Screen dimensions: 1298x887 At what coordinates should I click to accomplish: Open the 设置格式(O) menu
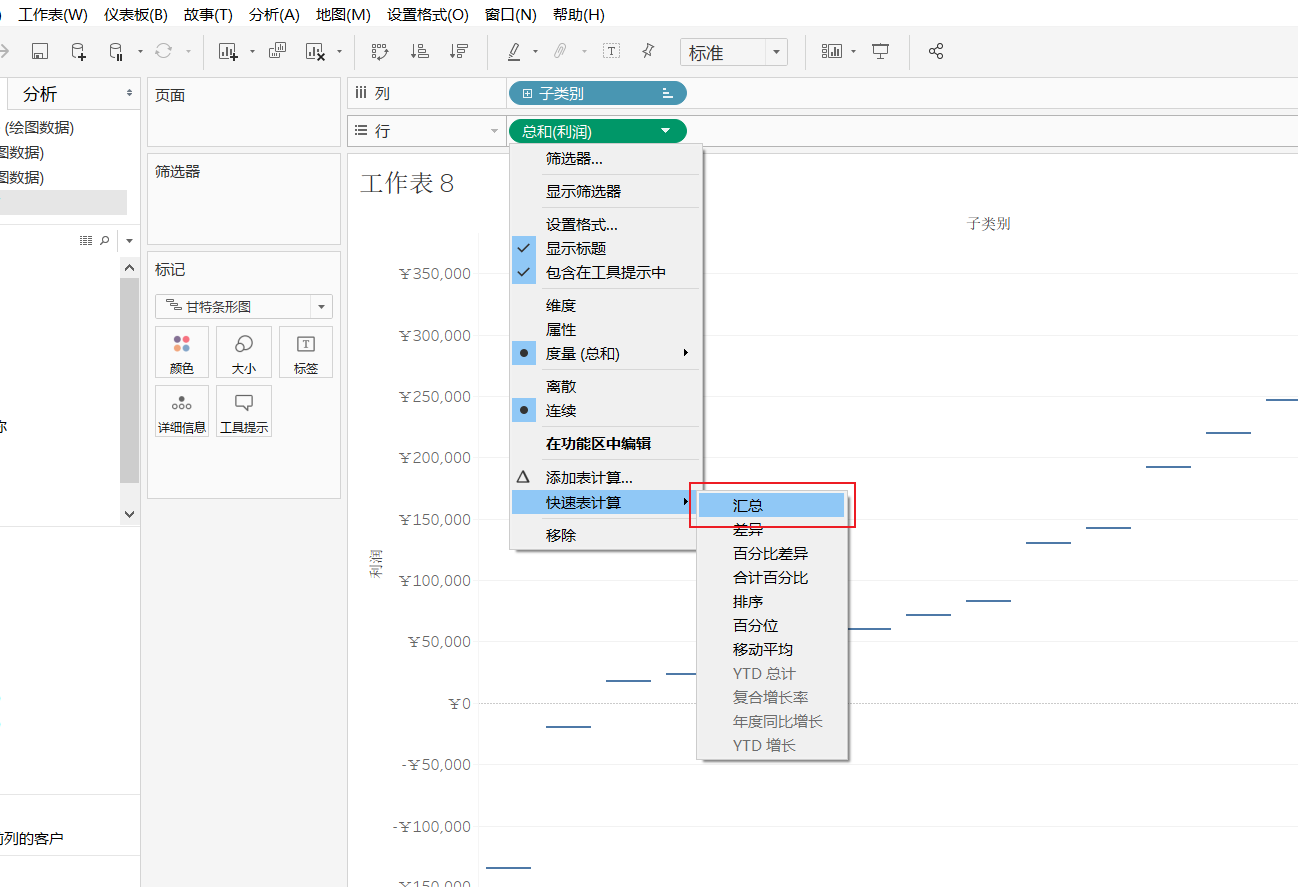428,15
